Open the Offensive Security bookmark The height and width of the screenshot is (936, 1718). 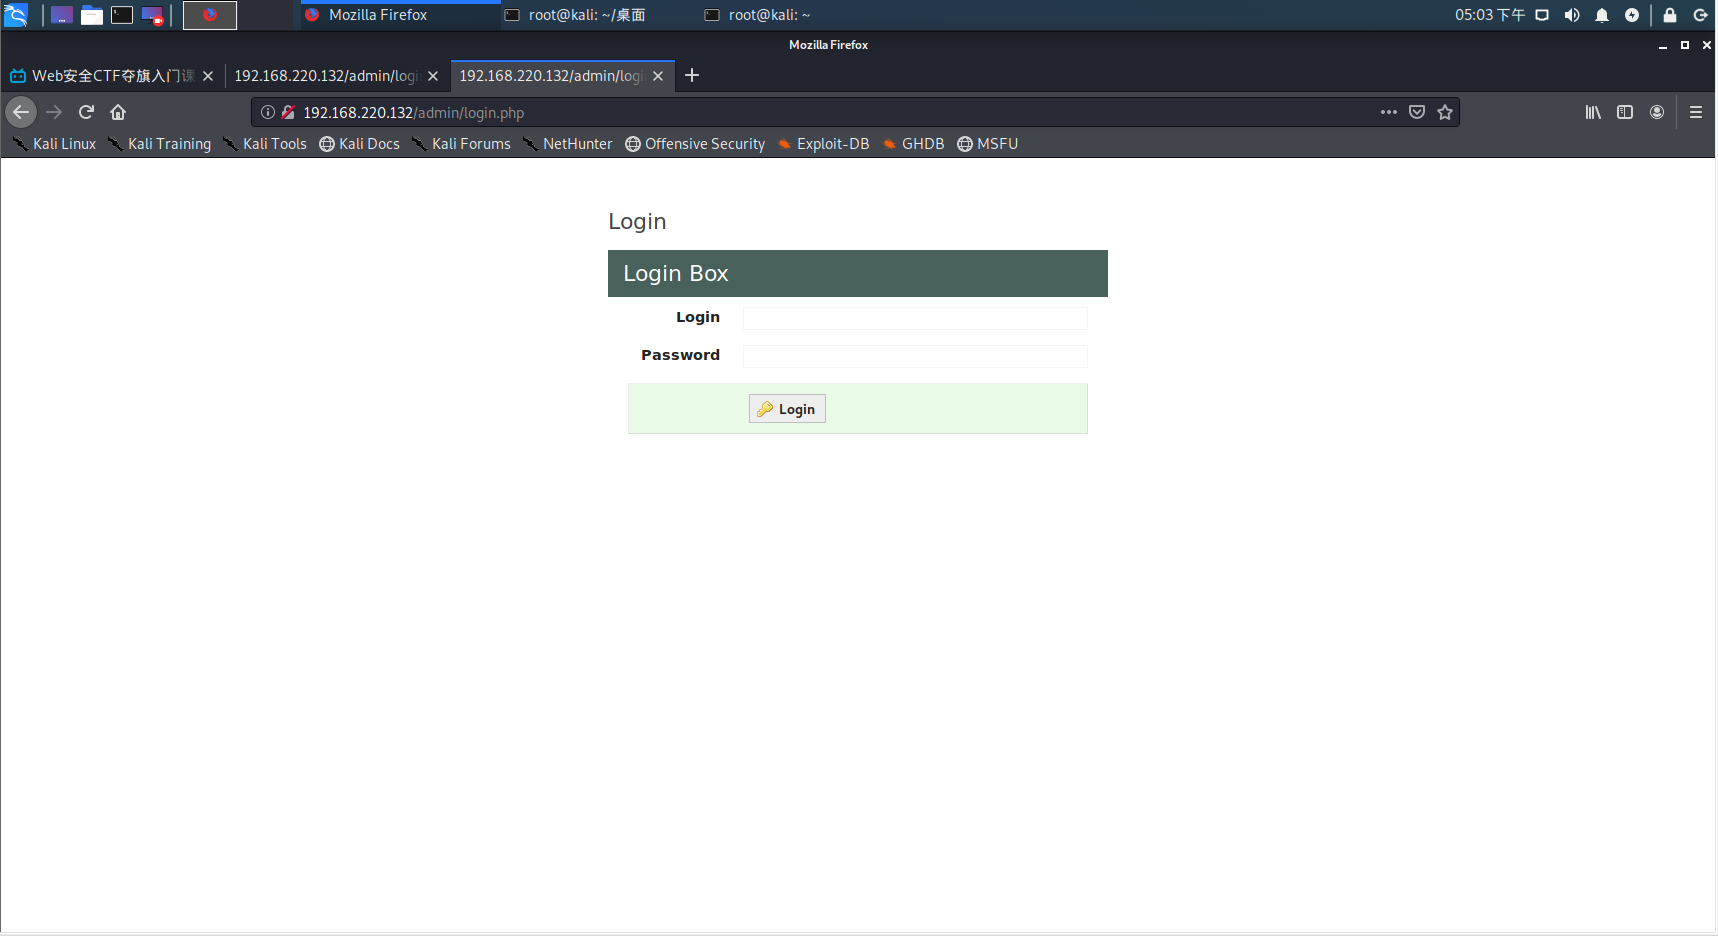(x=695, y=144)
